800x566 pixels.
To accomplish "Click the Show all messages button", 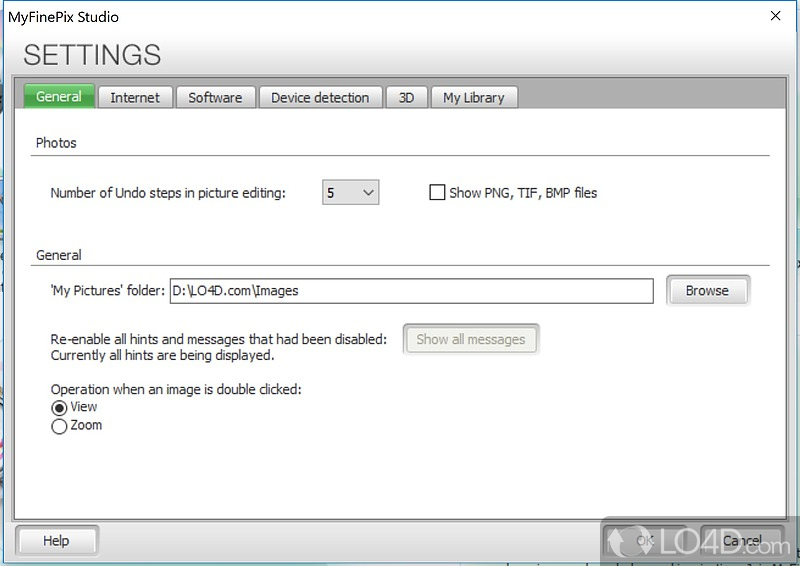I will pyautogui.click(x=470, y=339).
